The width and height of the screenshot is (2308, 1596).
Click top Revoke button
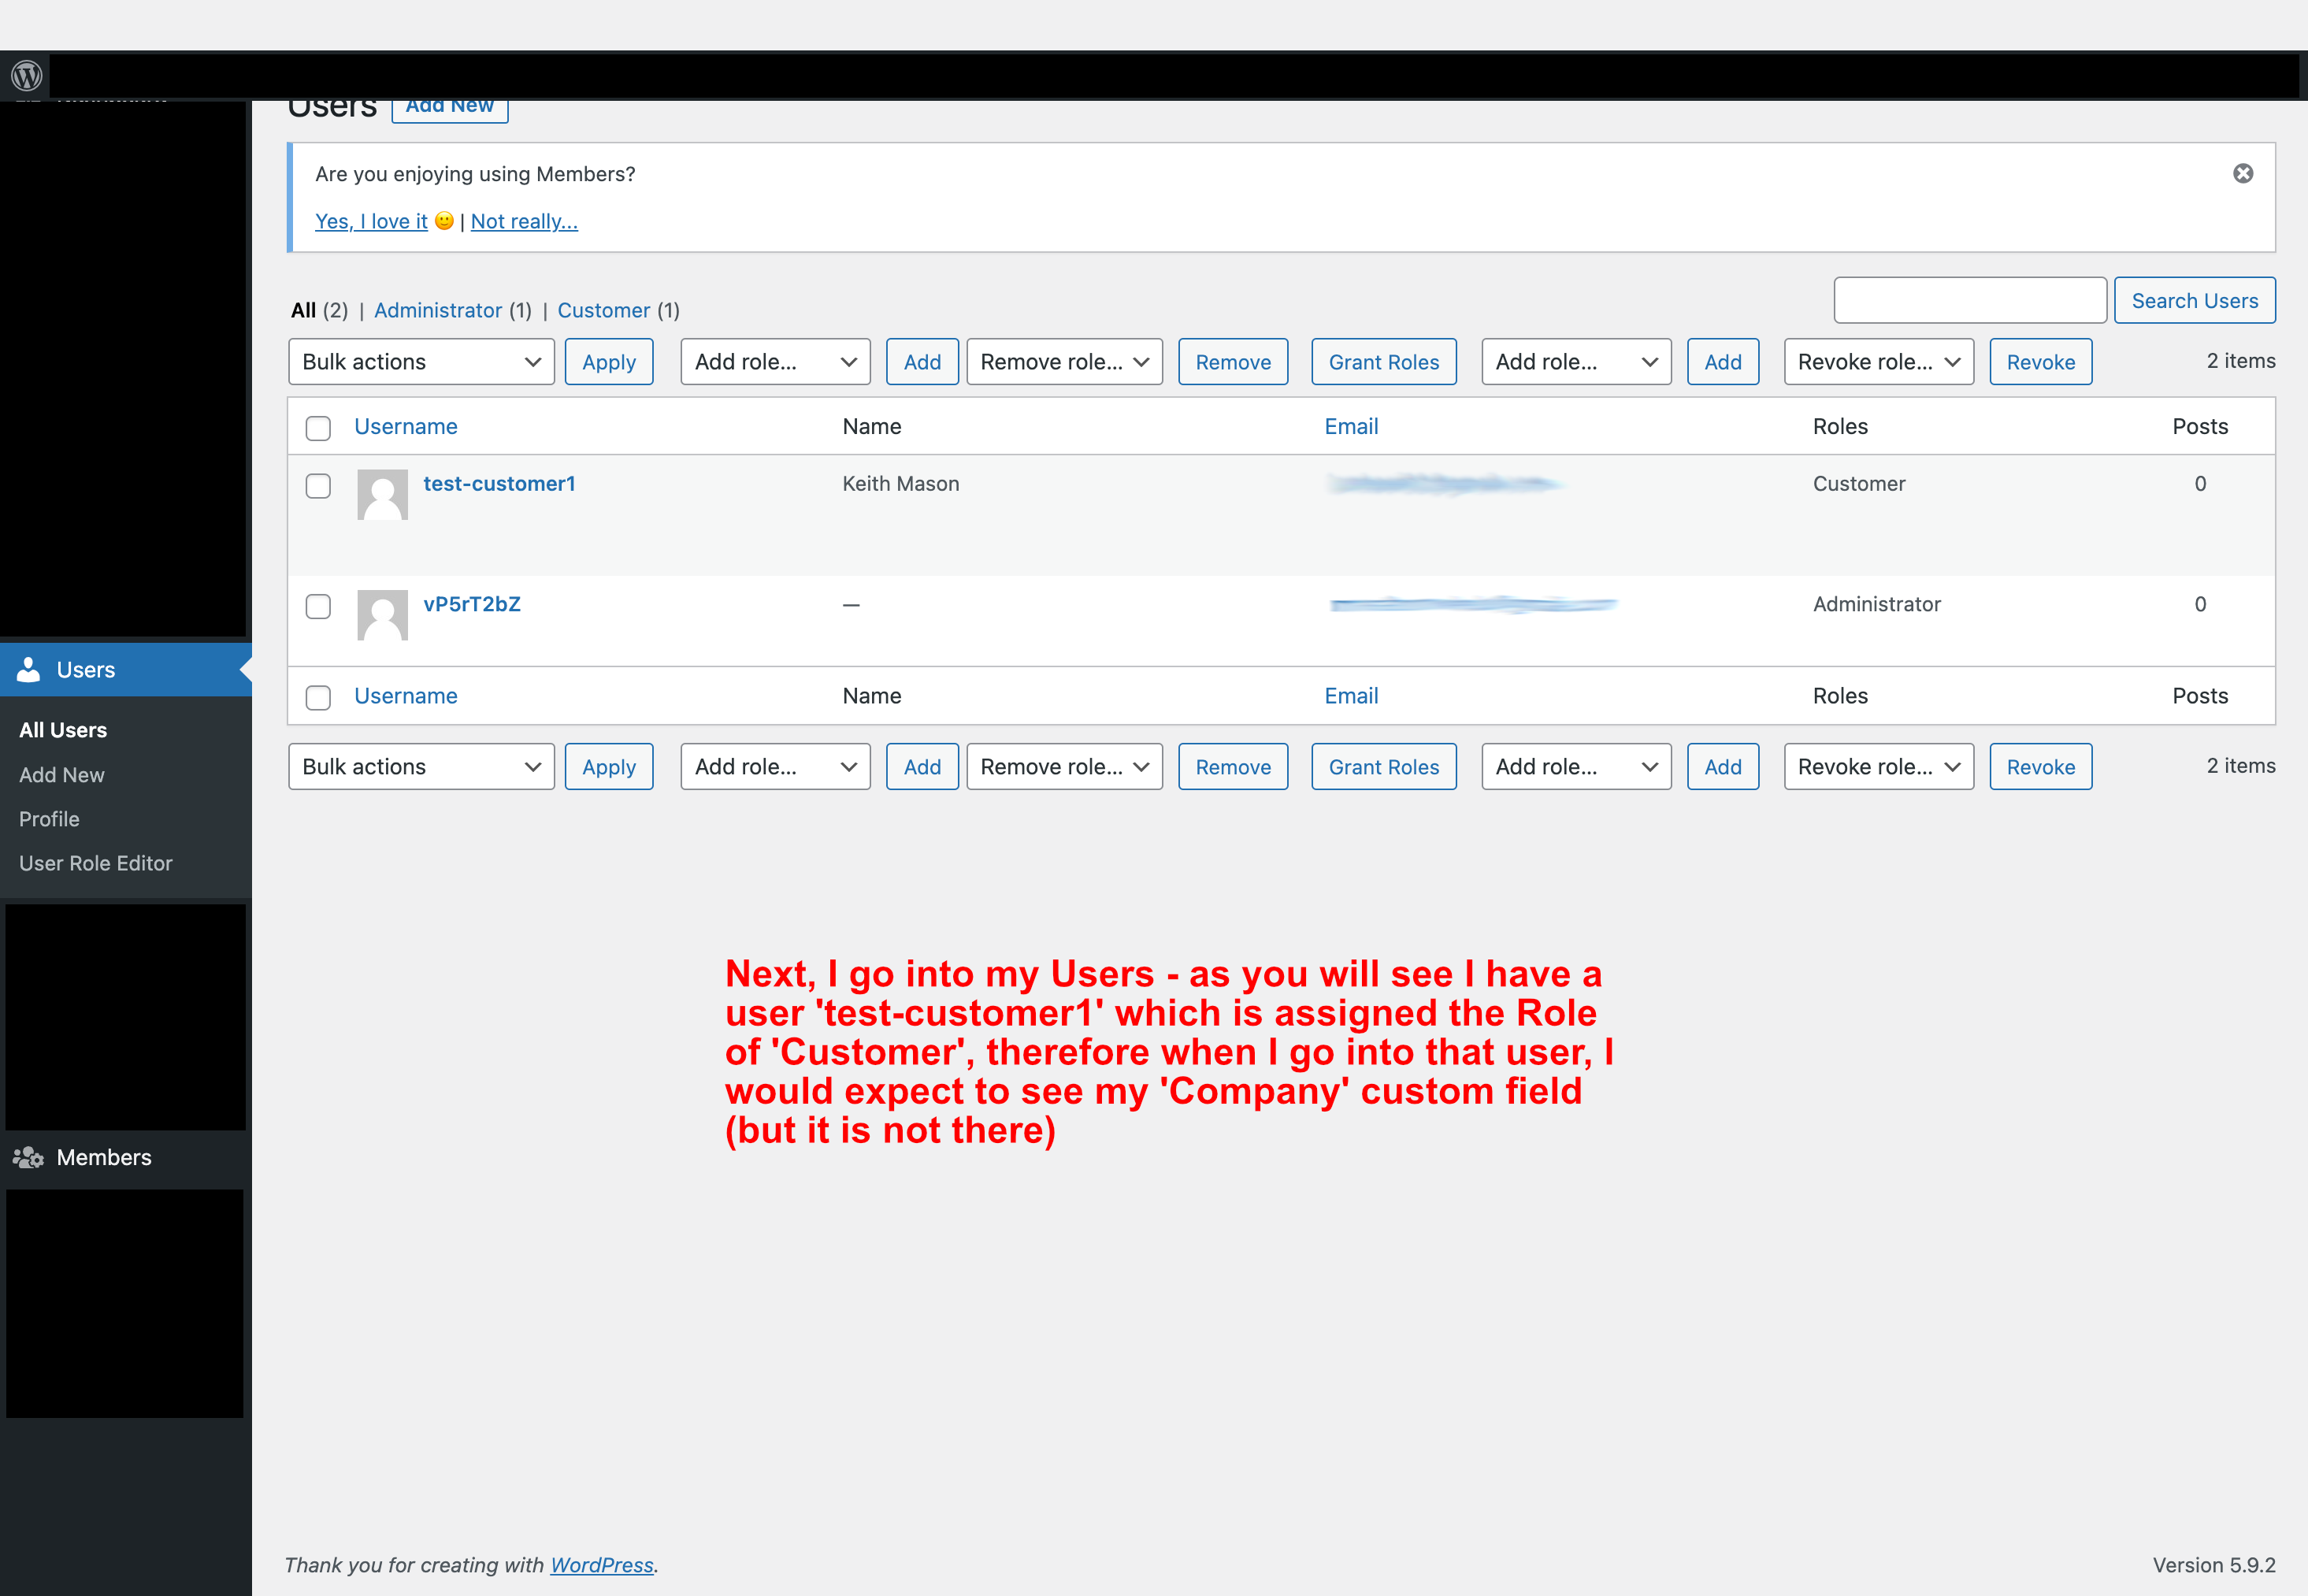pos(2040,362)
